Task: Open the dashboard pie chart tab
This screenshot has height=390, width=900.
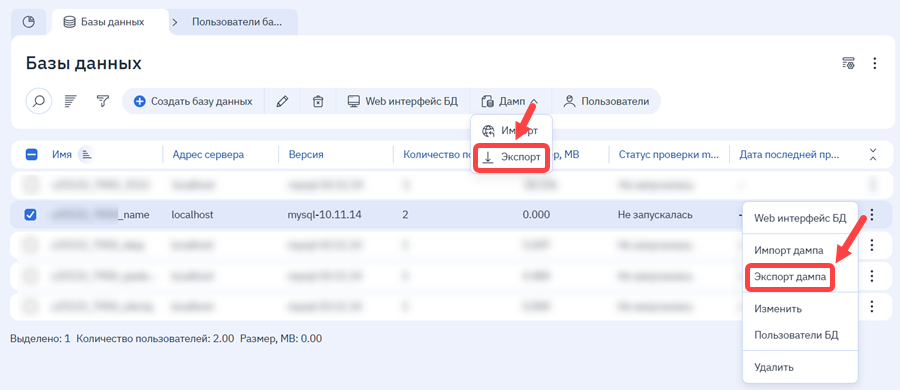Action: (29, 22)
